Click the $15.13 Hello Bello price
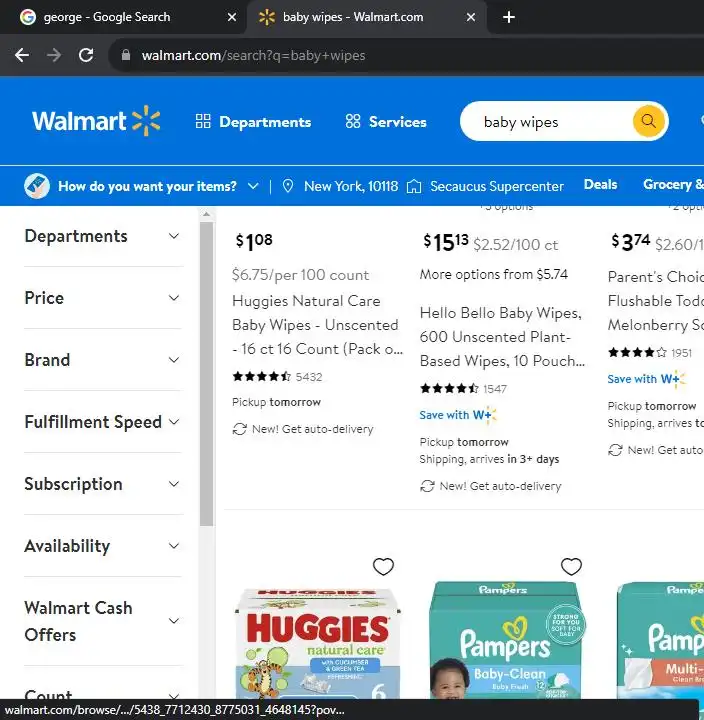Image resolution: width=704 pixels, height=720 pixels. pos(445,242)
